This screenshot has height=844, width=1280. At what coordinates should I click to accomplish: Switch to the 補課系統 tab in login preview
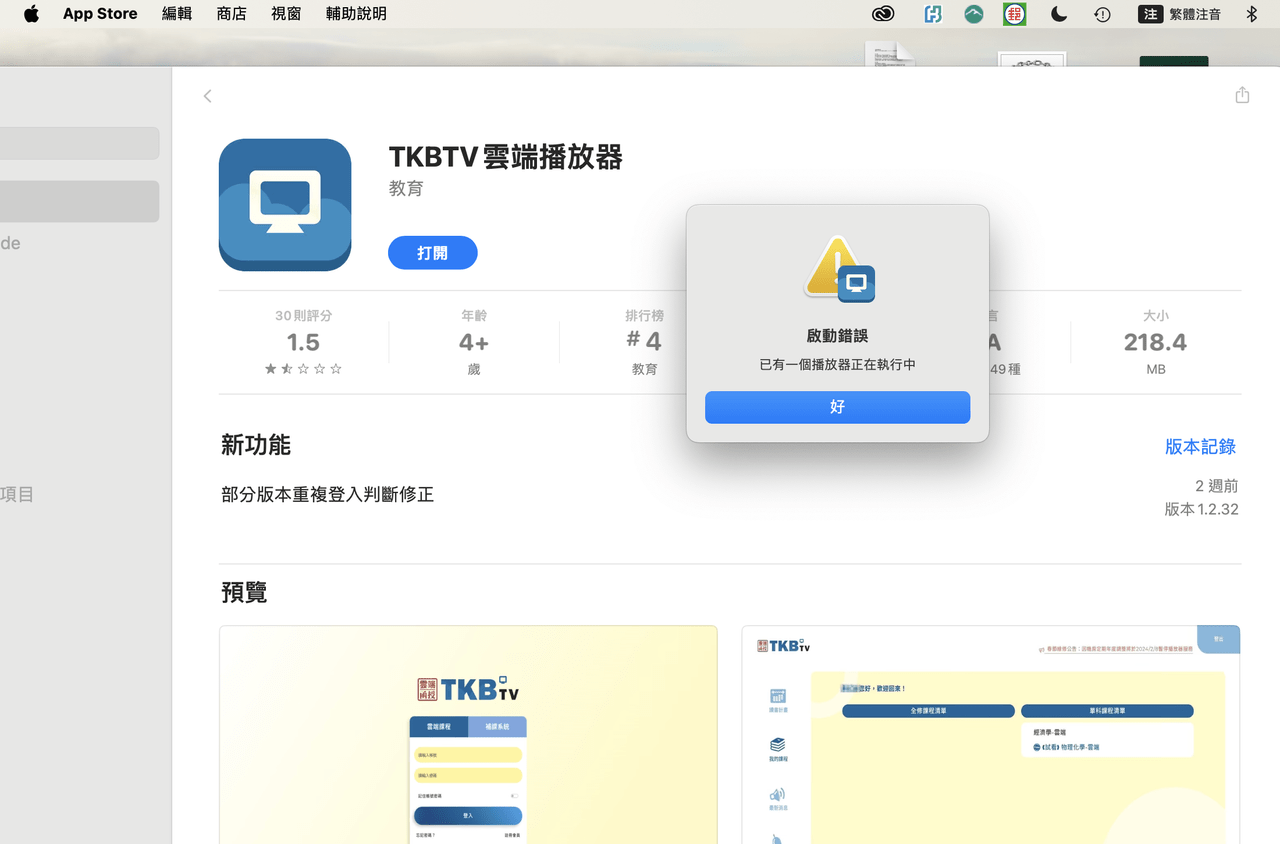[496, 726]
